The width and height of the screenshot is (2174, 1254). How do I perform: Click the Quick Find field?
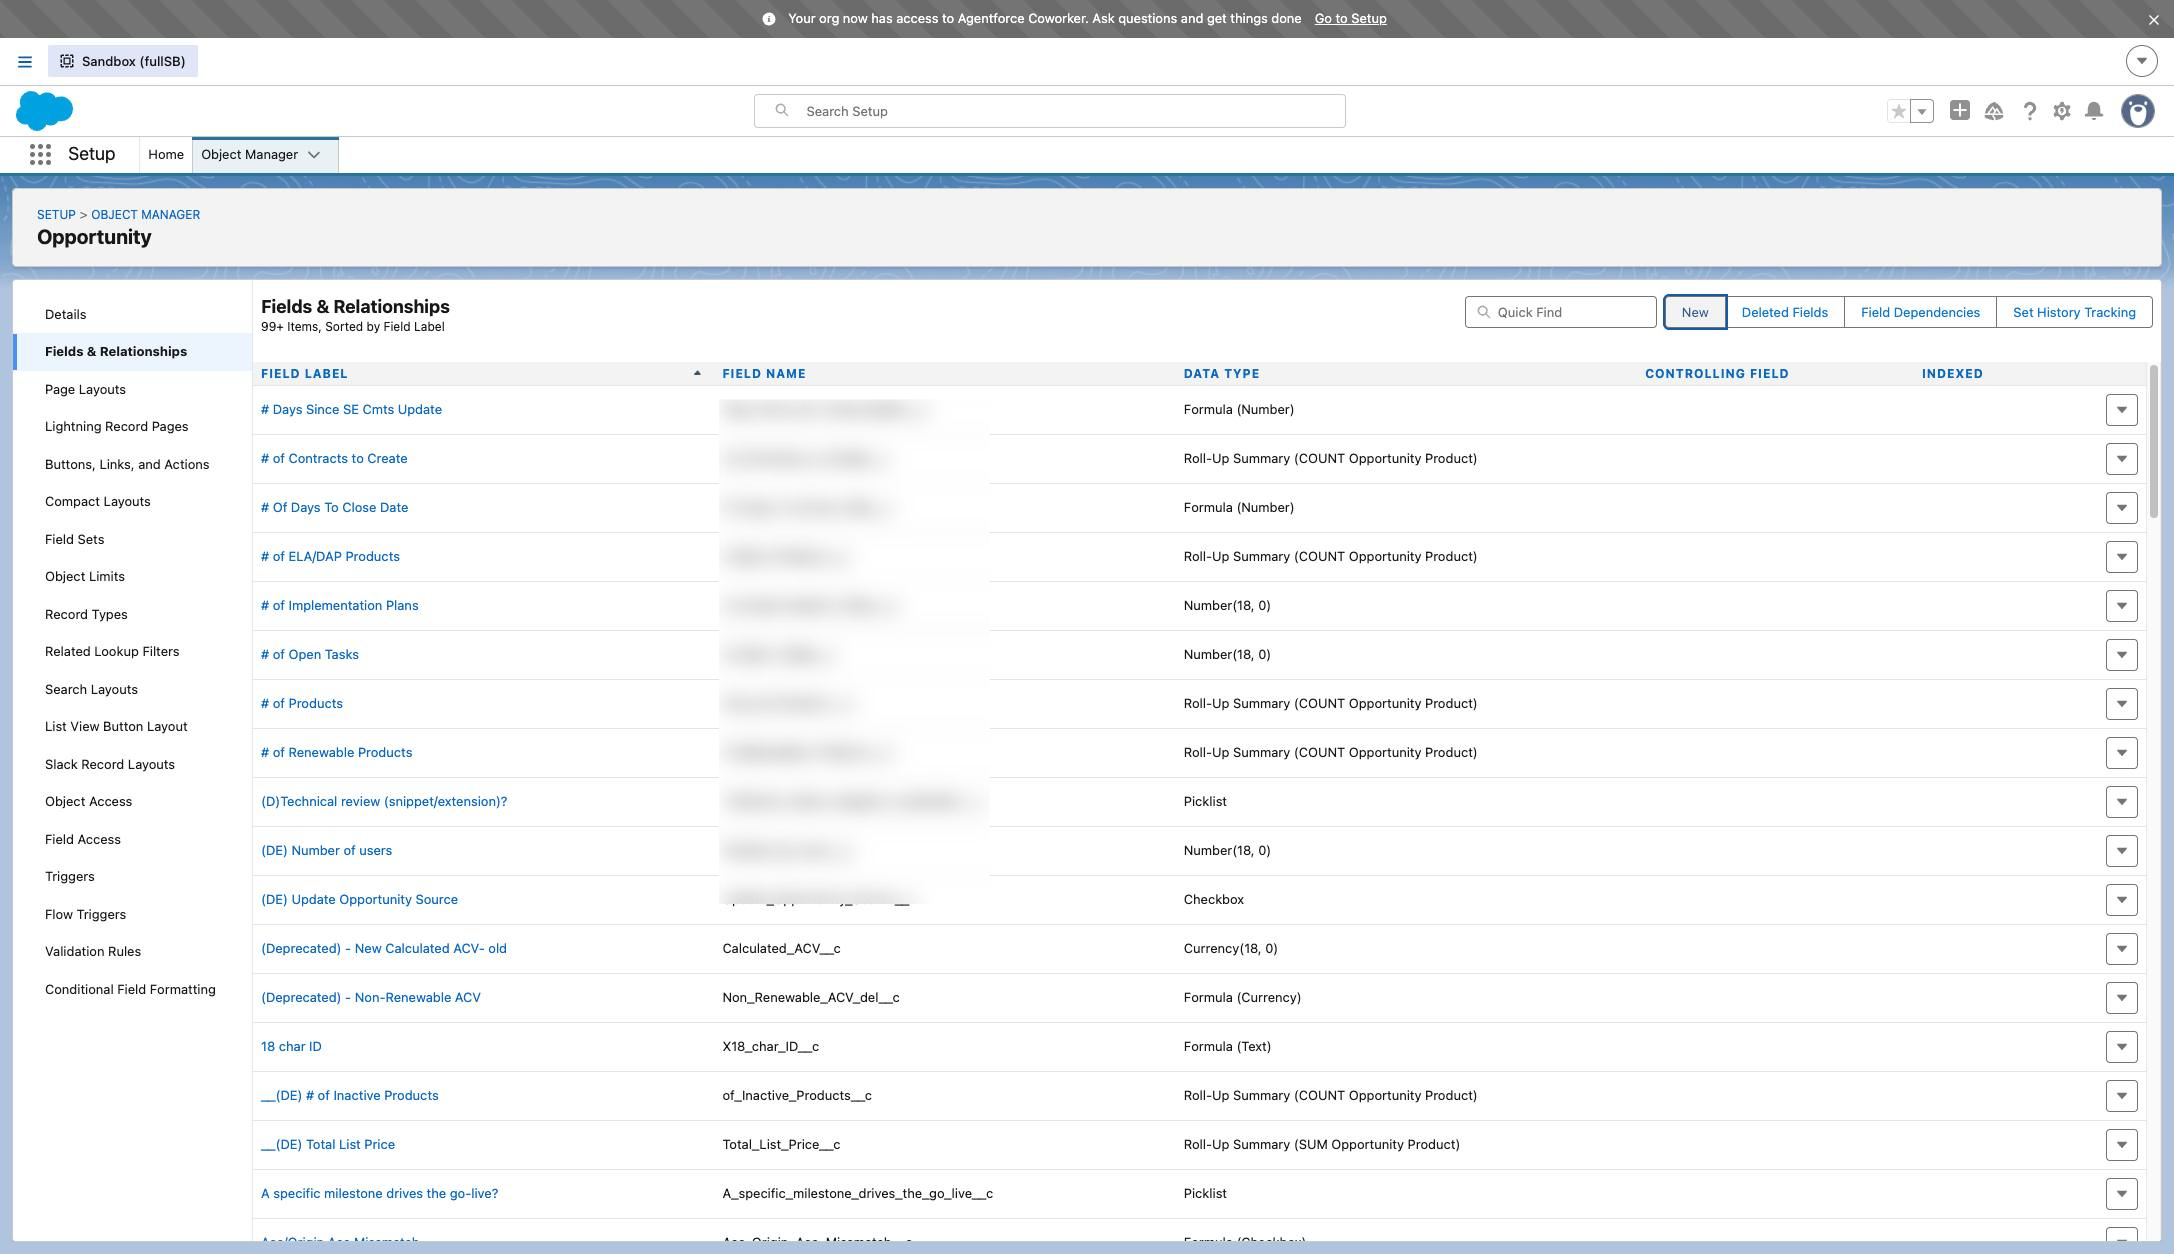[x=1560, y=312]
